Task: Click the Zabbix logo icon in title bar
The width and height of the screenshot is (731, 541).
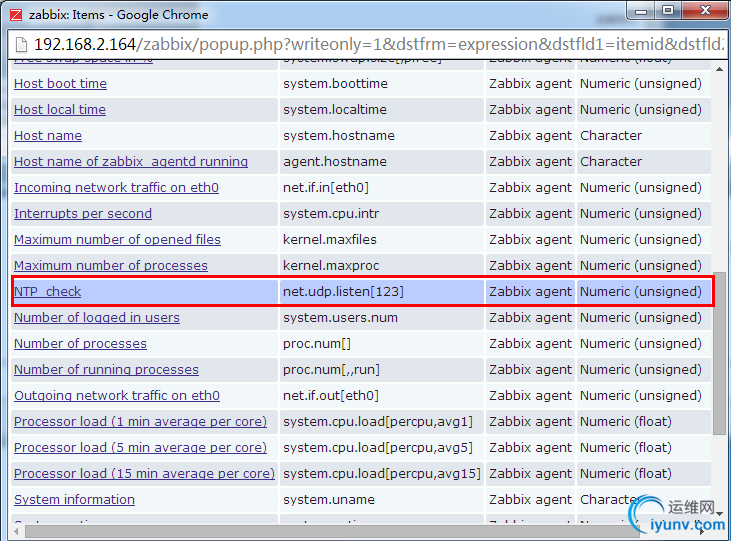Action: (x=16, y=15)
